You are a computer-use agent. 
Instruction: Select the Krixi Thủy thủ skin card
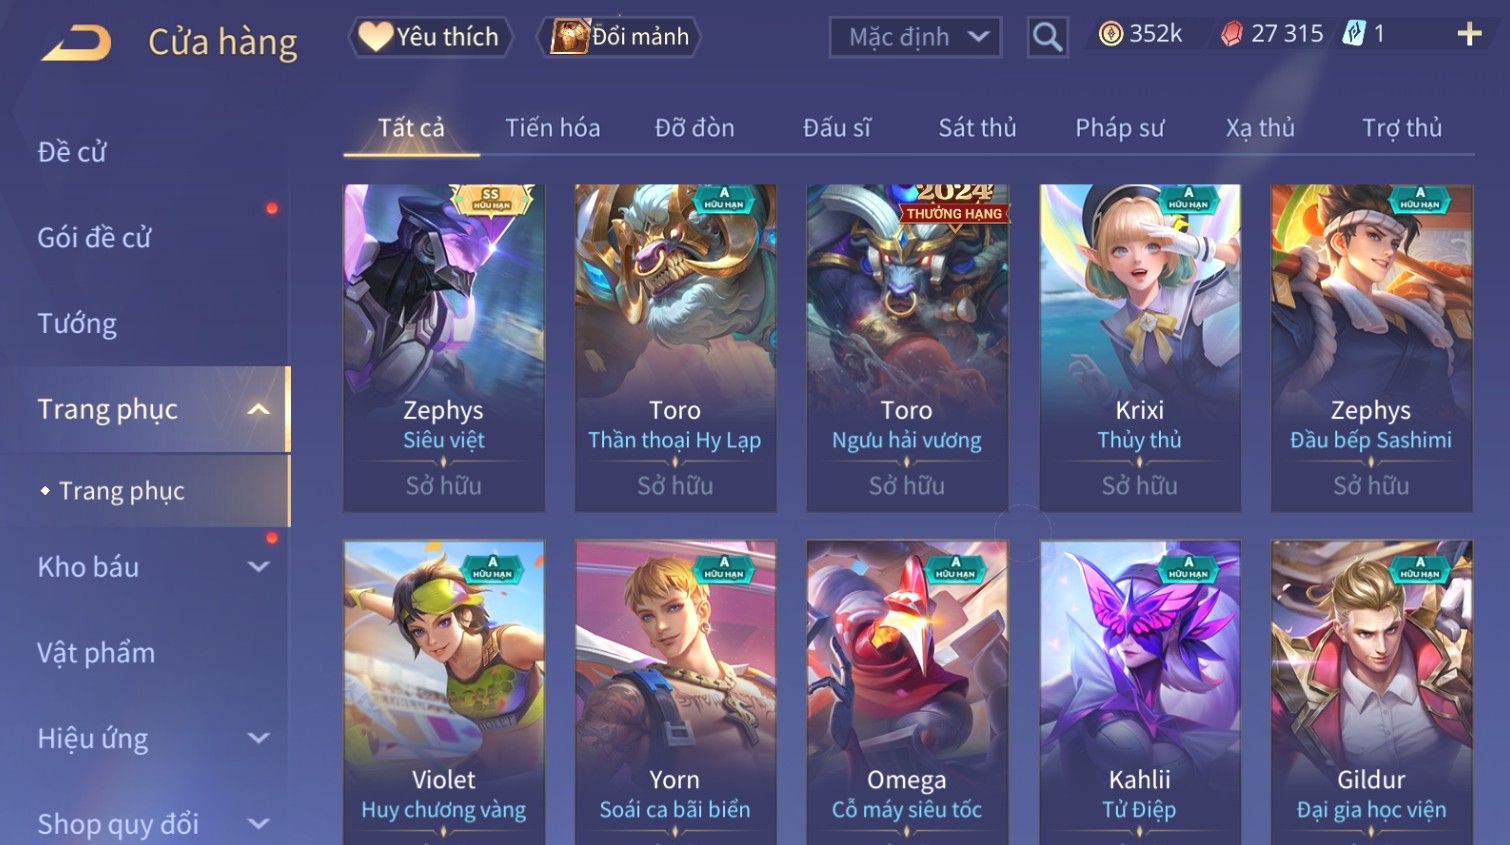(x=1140, y=348)
